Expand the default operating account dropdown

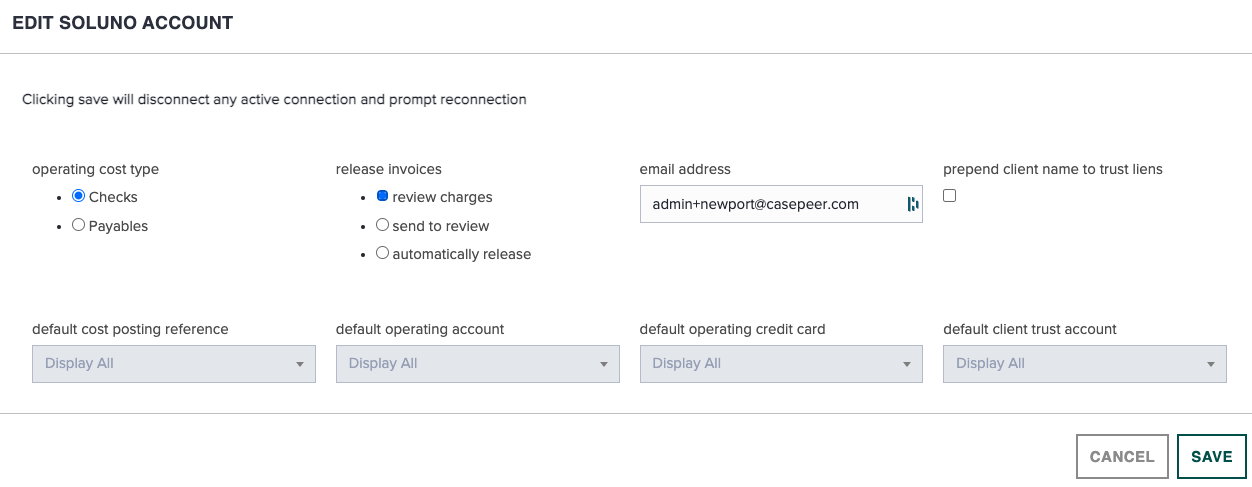(x=478, y=364)
